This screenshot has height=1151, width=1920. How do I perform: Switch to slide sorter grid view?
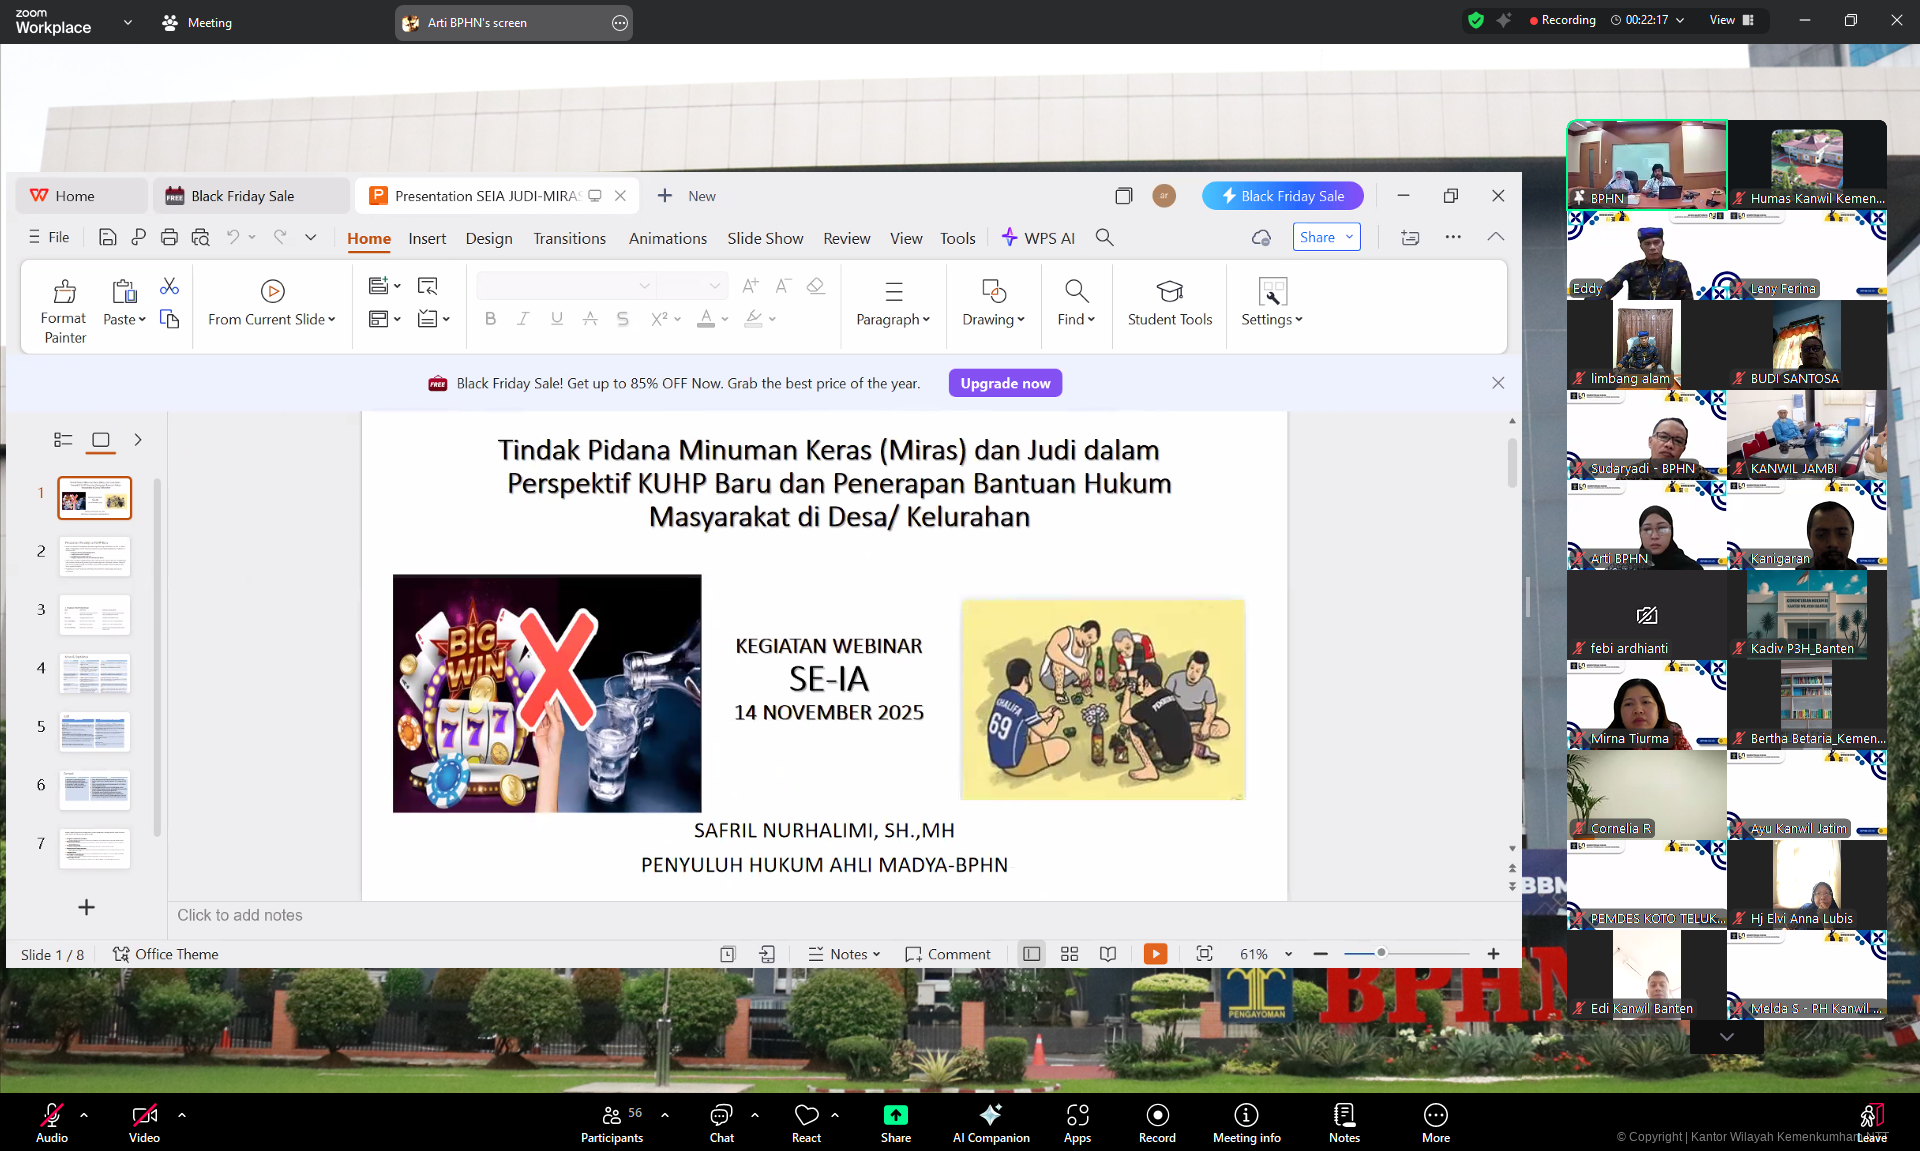click(1069, 954)
